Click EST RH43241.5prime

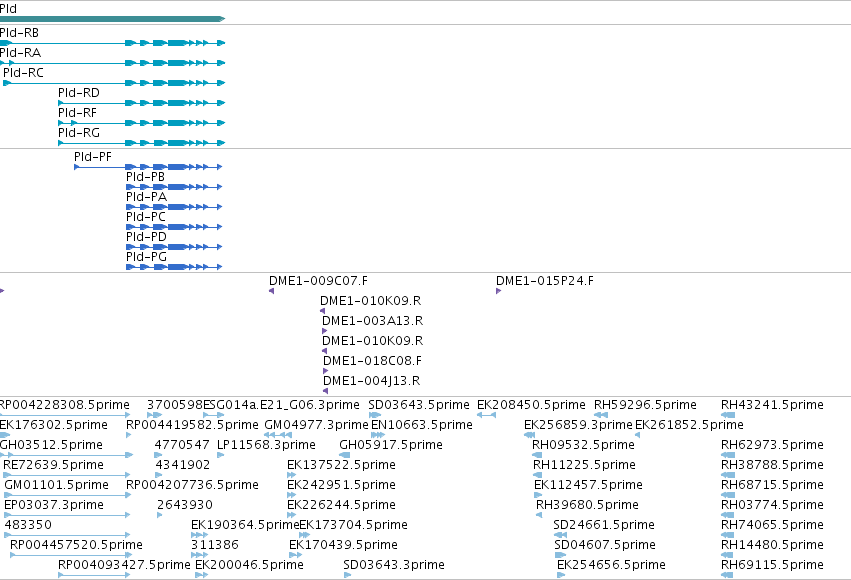tap(772, 405)
